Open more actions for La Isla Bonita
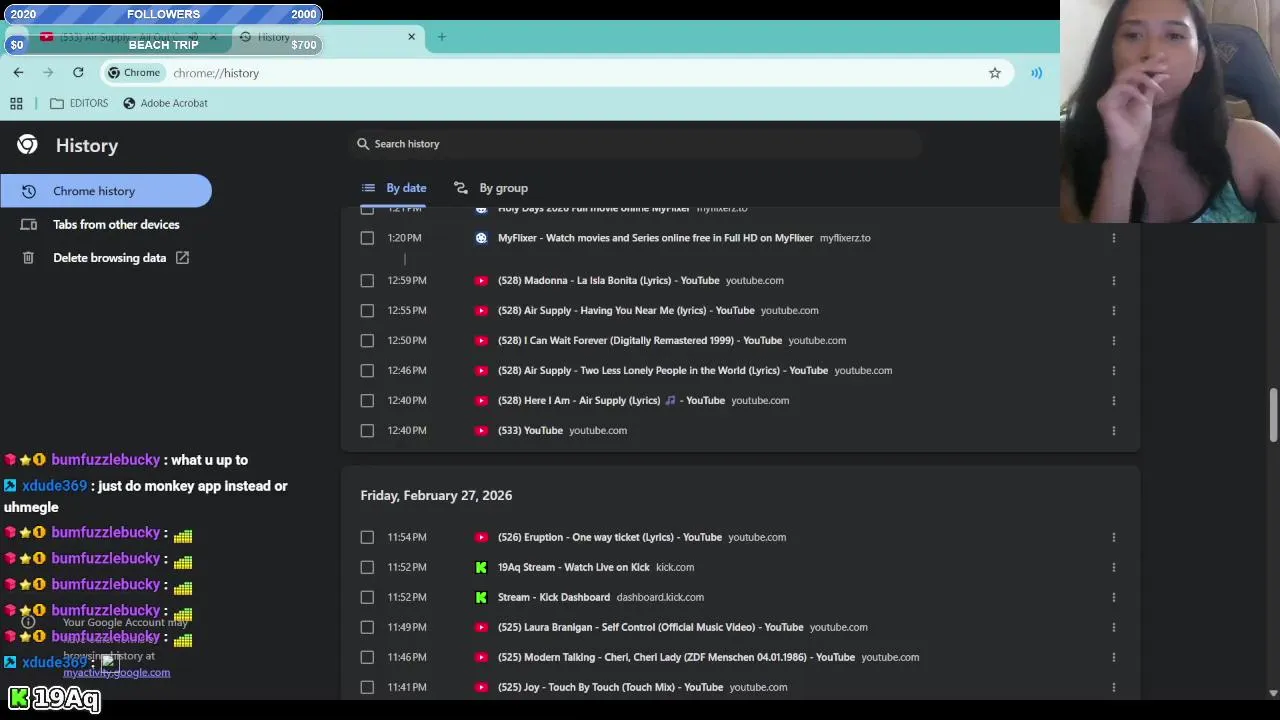The width and height of the screenshot is (1280, 720). tap(1113, 281)
